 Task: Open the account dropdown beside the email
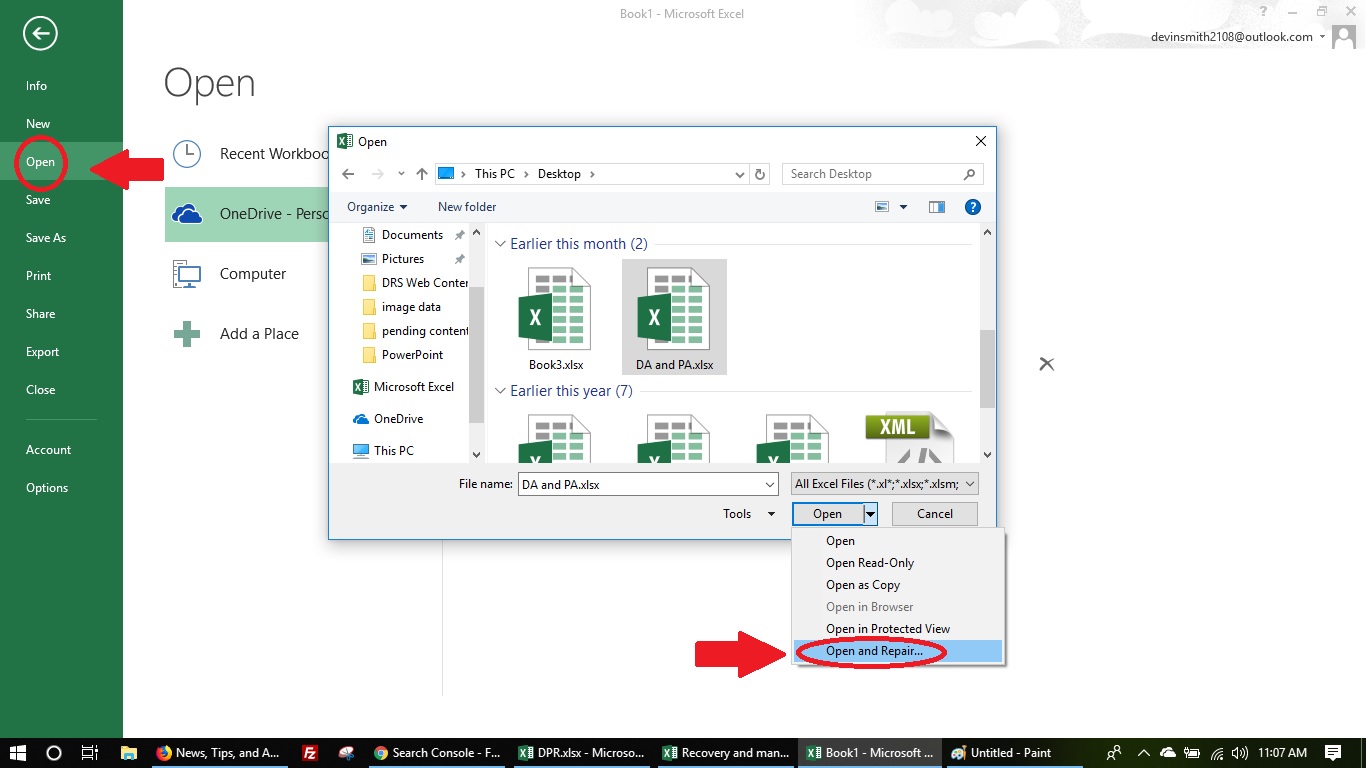[x=1323, y=36]
